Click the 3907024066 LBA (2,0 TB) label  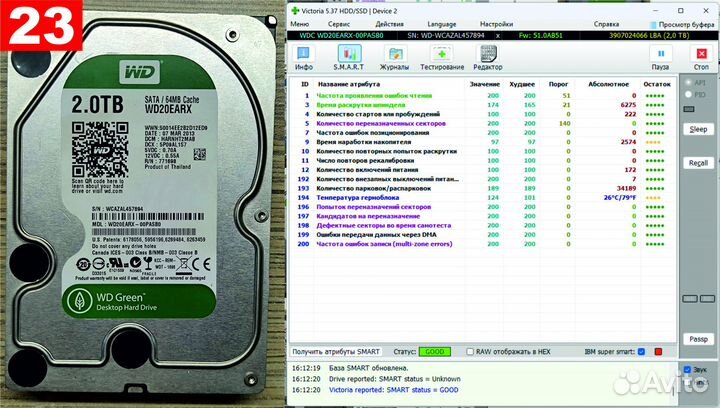(649, 35)
